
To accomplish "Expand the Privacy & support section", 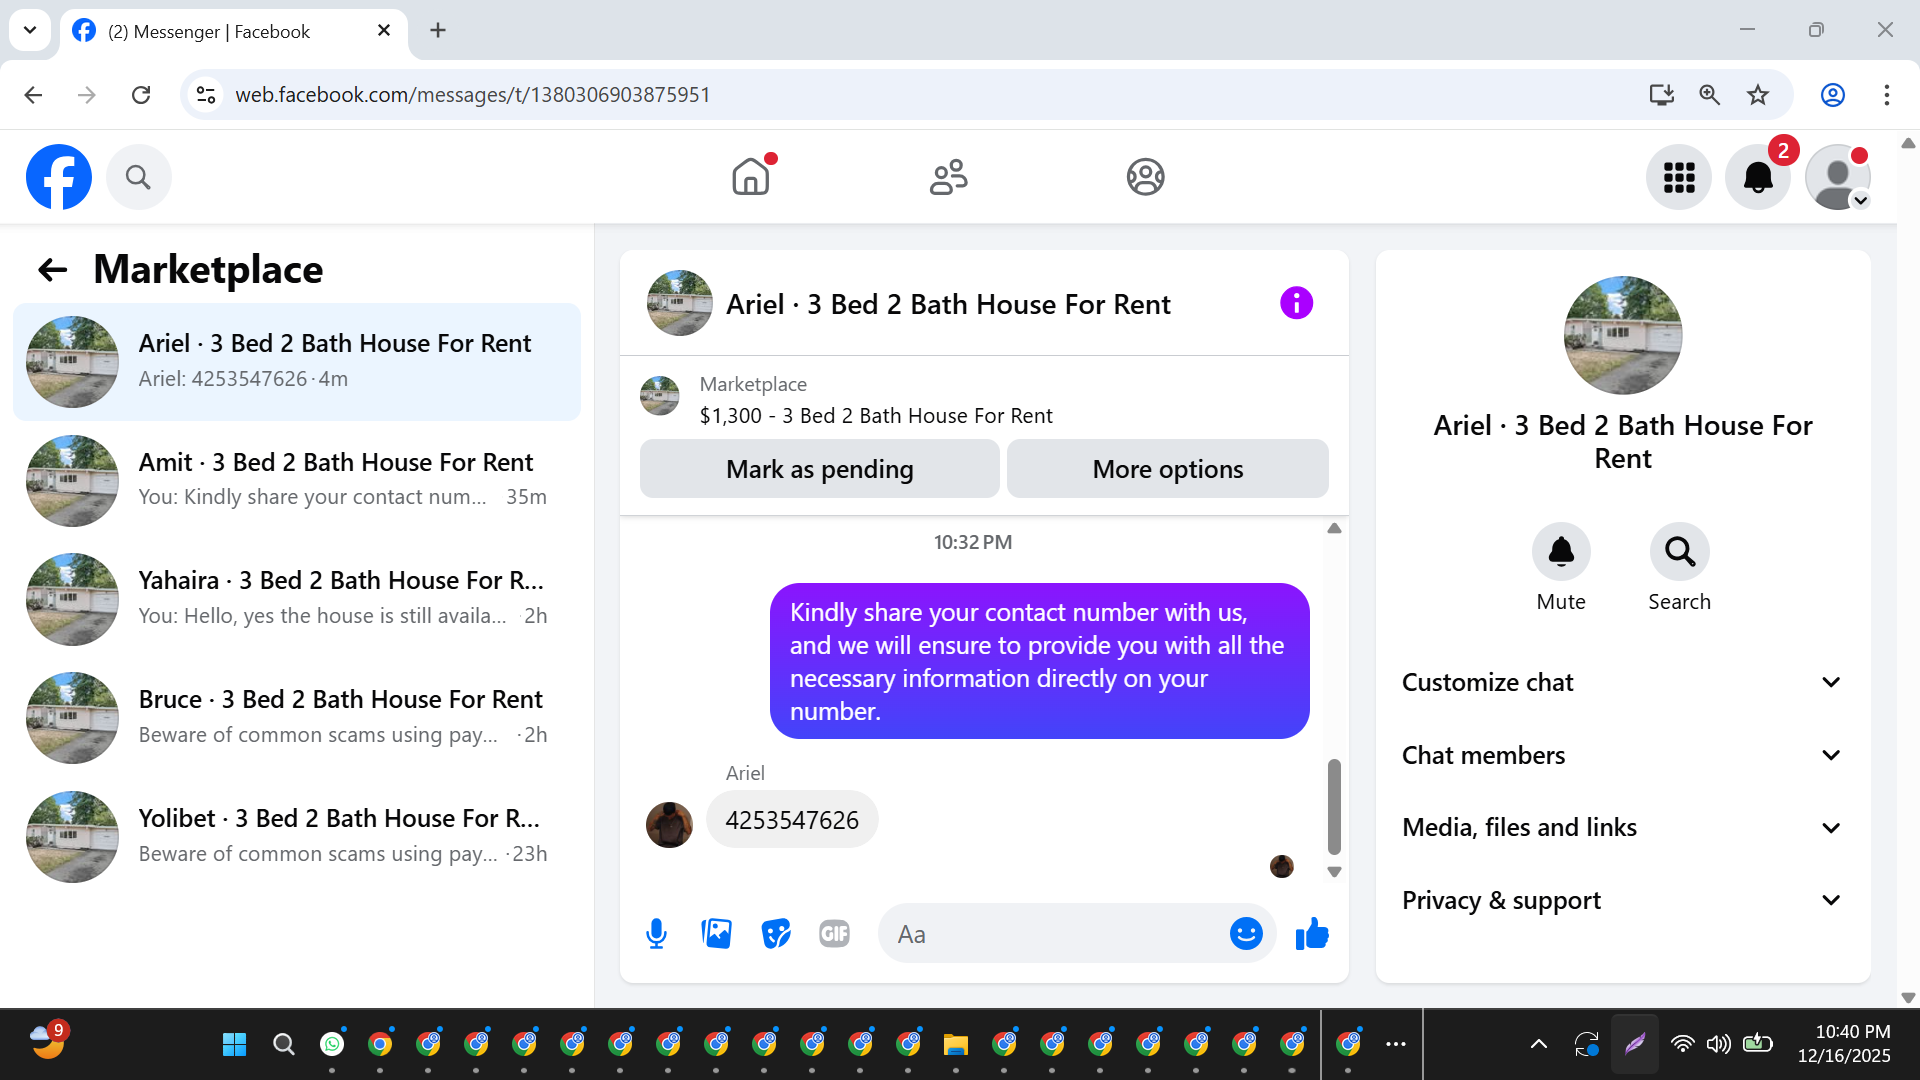I will tap(1622, 901).
